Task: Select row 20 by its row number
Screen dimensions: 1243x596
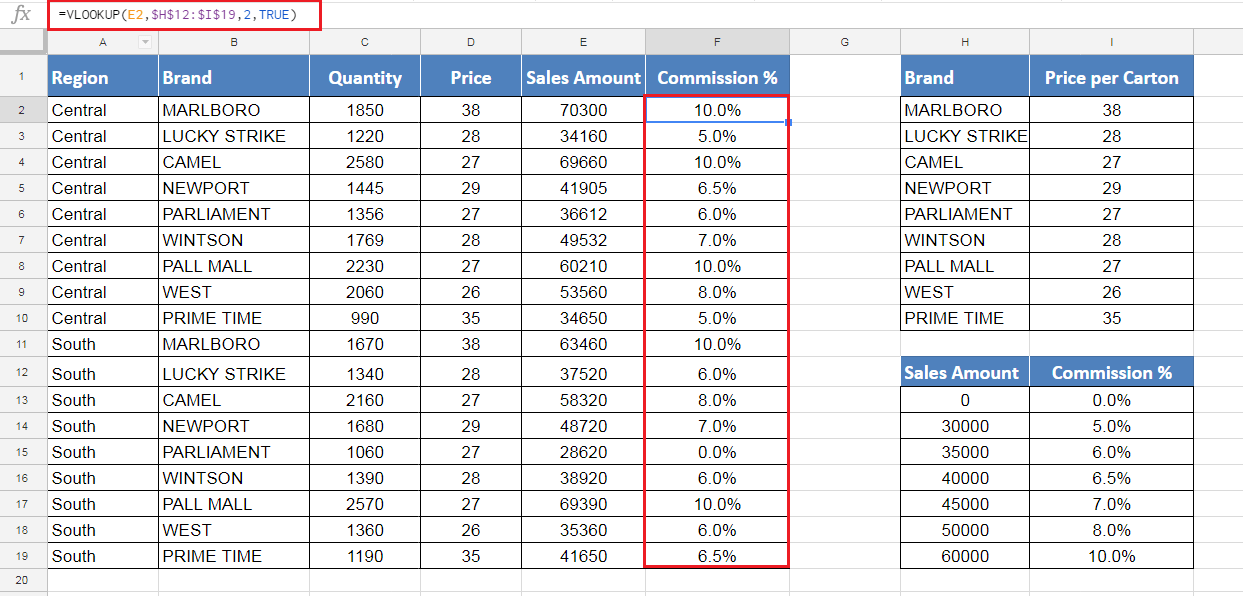Action: click(24, 580)
